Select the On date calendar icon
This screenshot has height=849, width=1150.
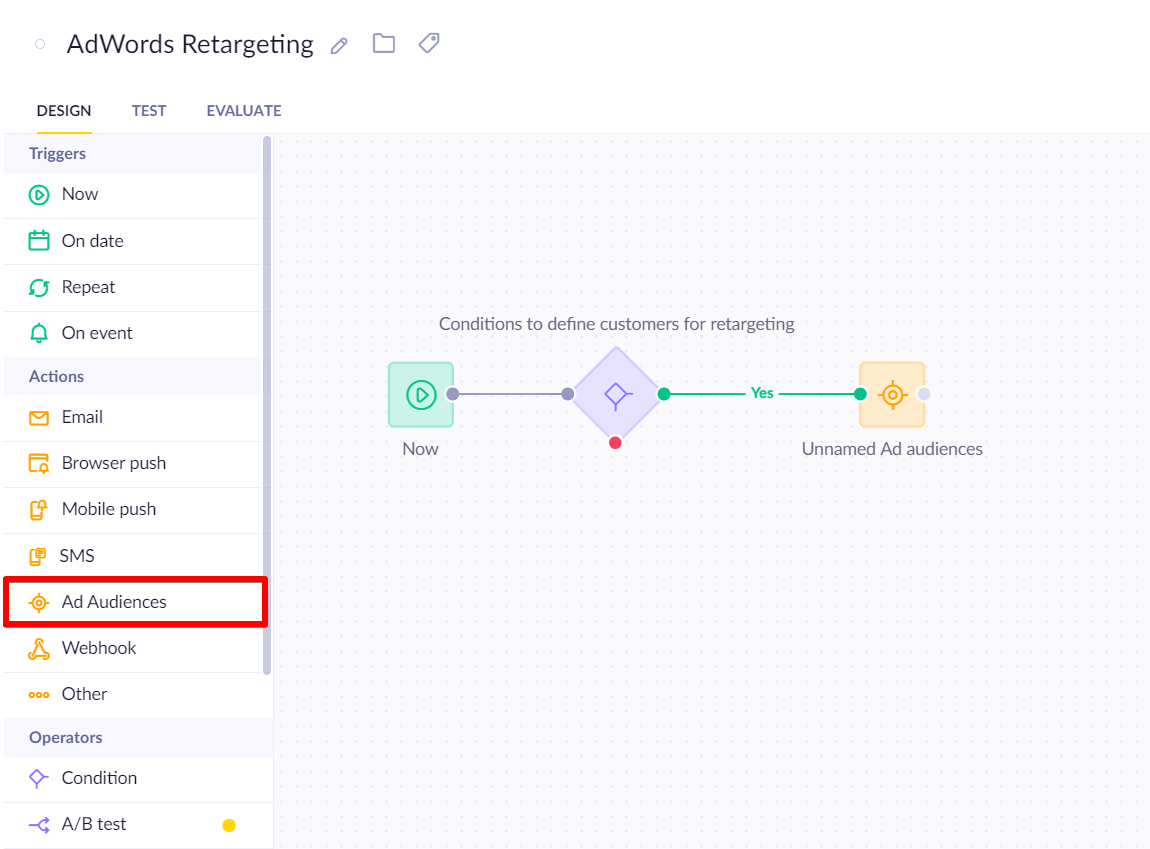[39, 240]
